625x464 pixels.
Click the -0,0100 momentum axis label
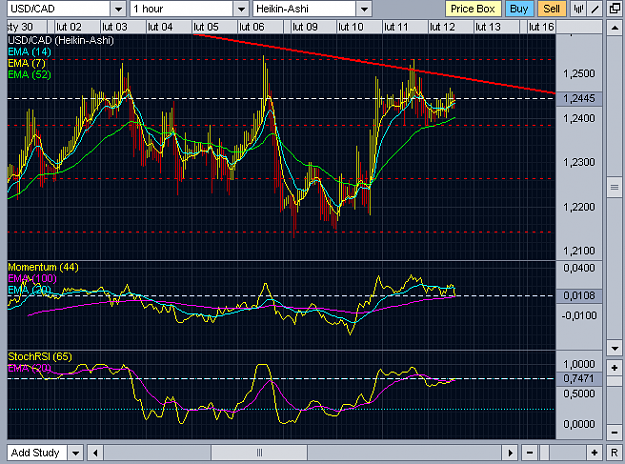click(x=579, y=316)
